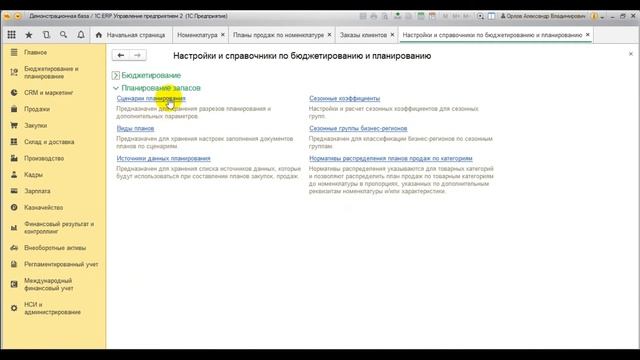Click the Планирование запасов group title
640x360 pixels.
(x=161, y=88)
